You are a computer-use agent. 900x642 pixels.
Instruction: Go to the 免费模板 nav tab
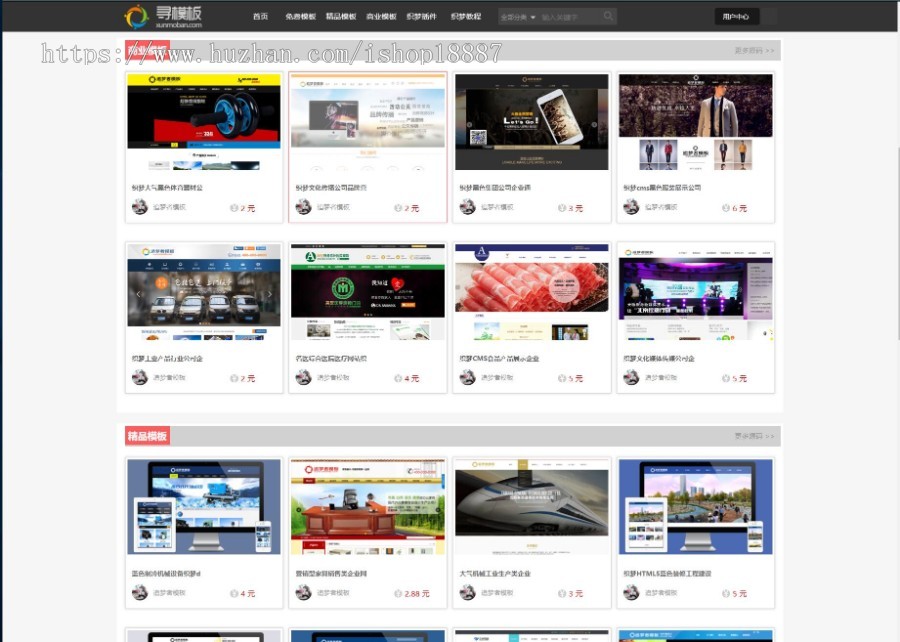click(x=300, y=17)
